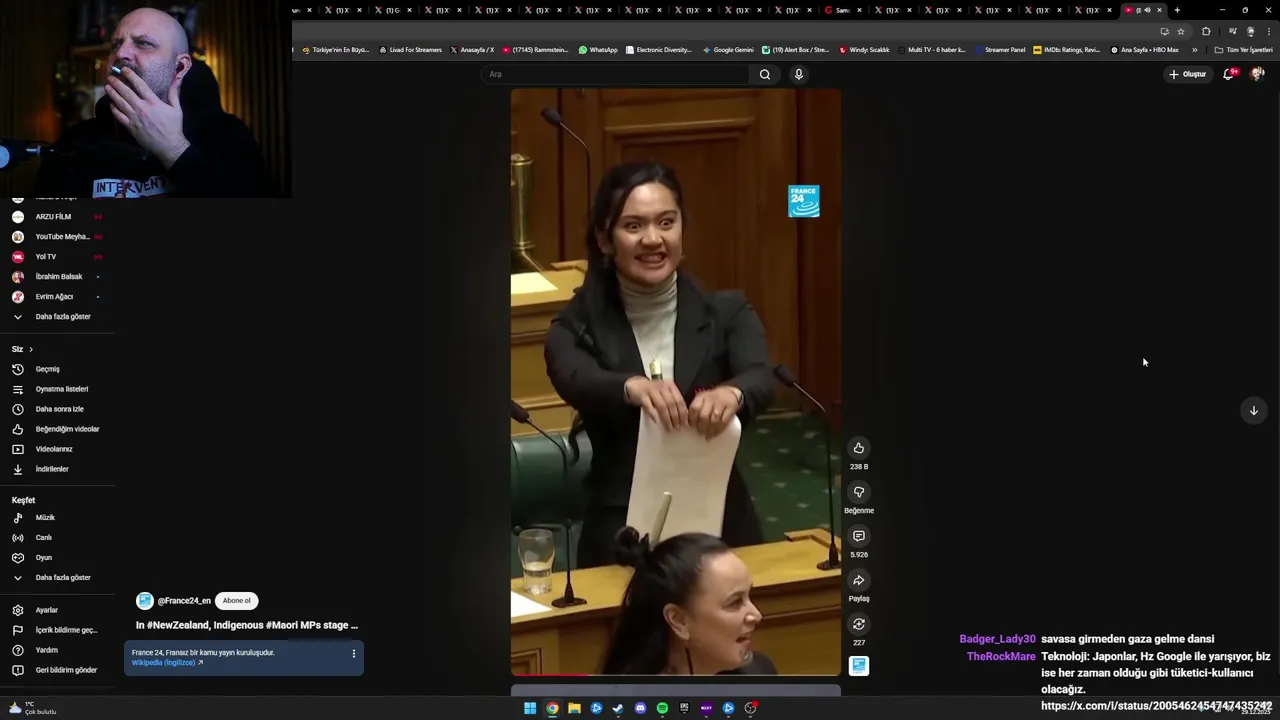Viewport: 1280px width, 720px height.
Task: Open Oynatma listeleri playlists
Action: pos(58,389)
